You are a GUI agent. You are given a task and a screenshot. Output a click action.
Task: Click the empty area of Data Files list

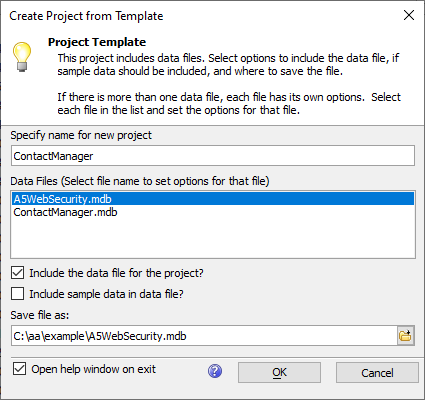pyautogui.click(x=213, y=238)
